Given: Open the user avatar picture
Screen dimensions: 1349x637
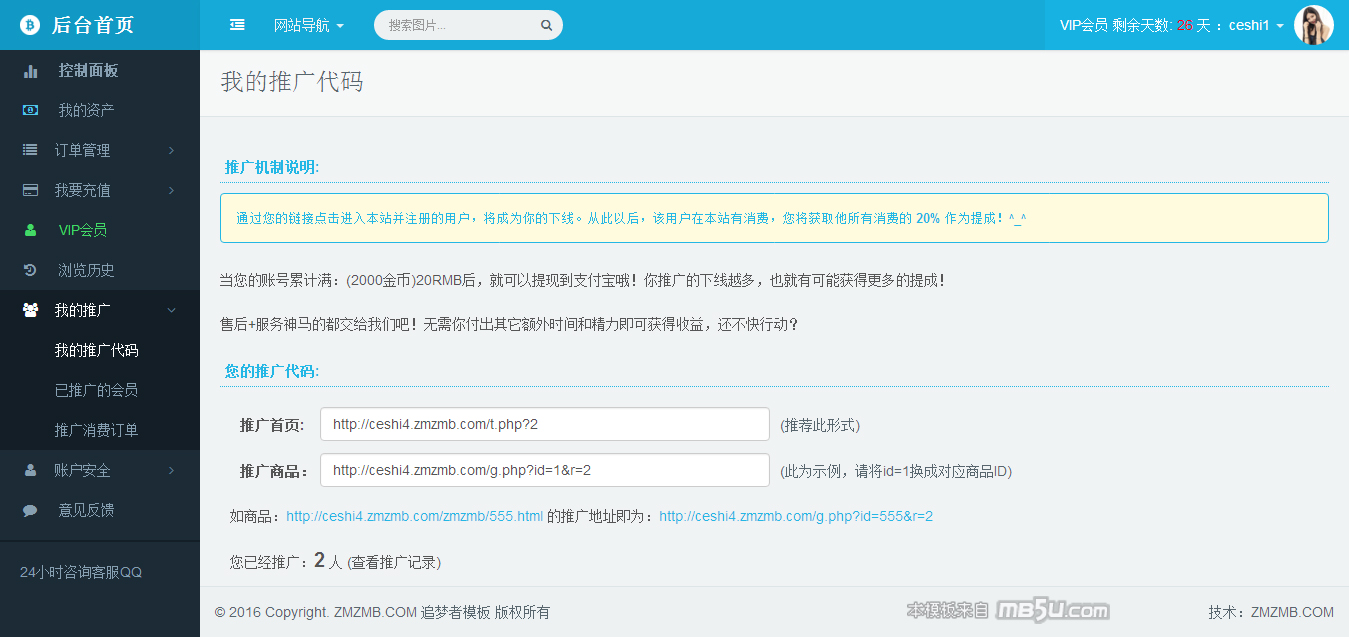Looking at the screenshot, I should point(1313,25).
